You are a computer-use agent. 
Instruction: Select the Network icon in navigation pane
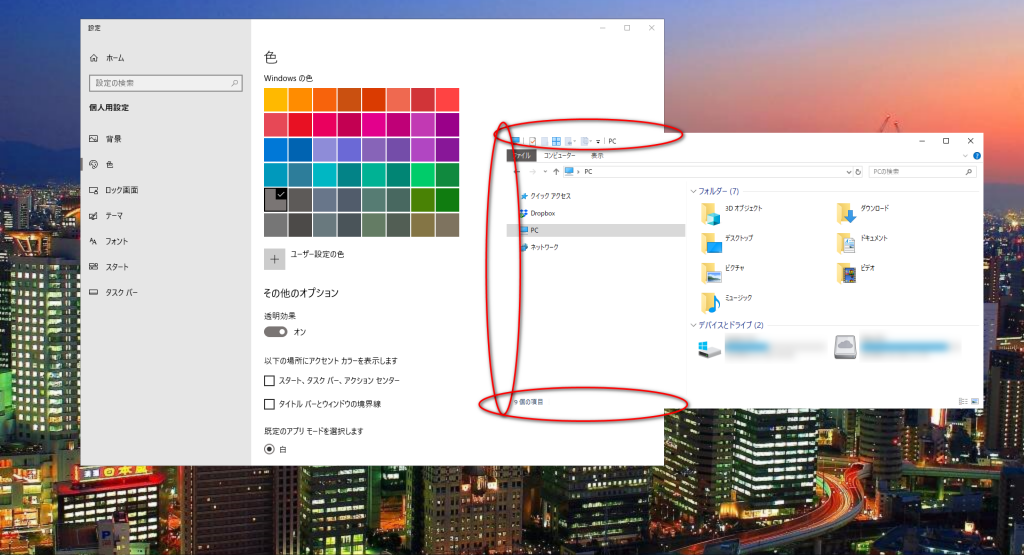523,247
